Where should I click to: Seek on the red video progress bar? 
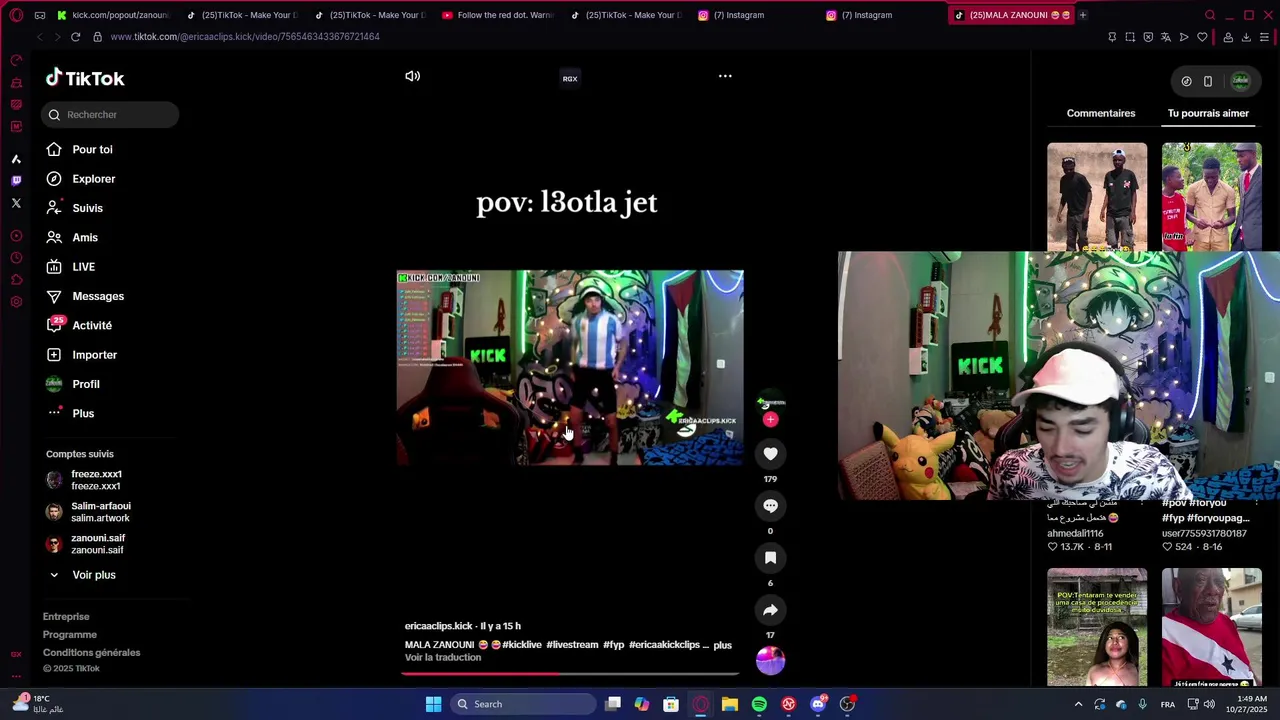pyautogui.click(x=570, y=673)
